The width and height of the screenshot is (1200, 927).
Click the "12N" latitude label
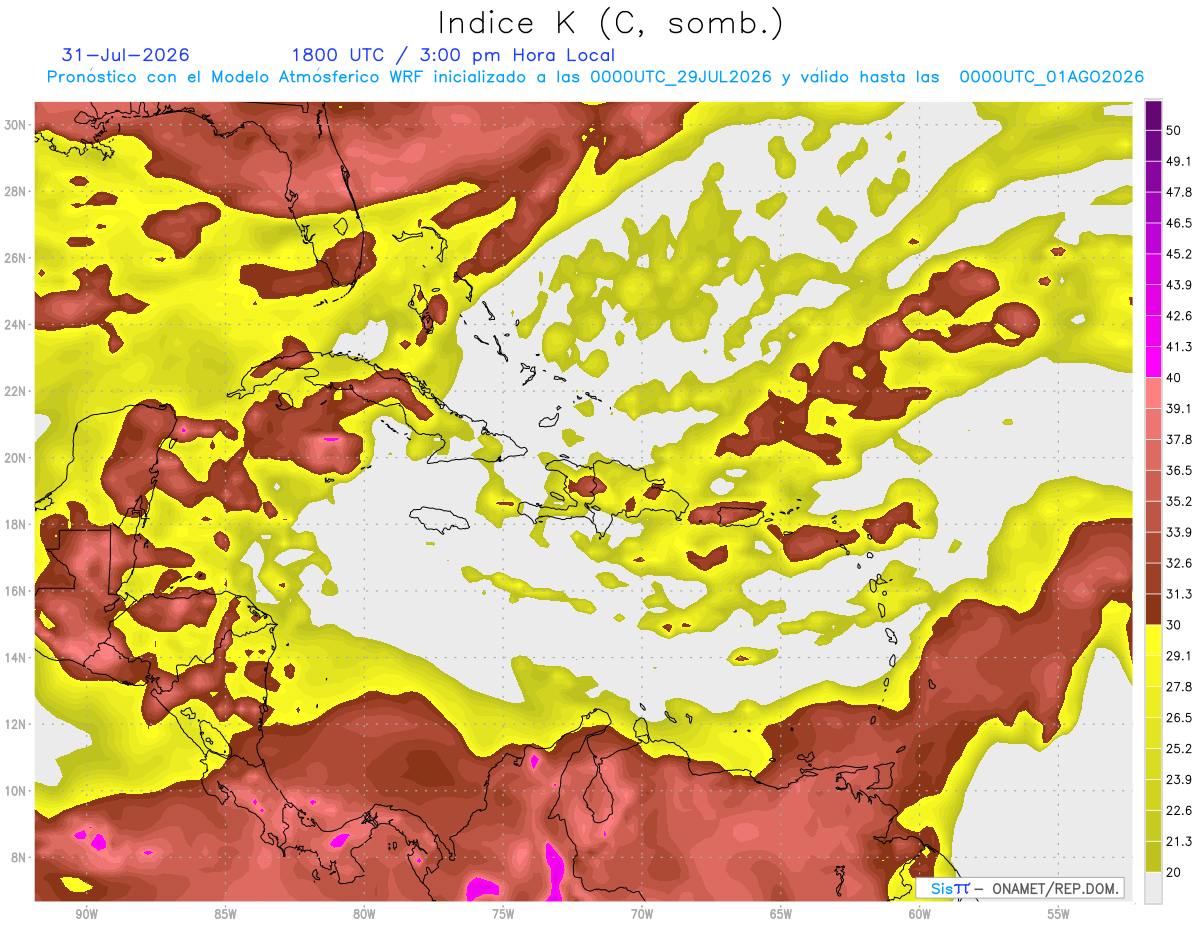pyautogui.click(x=15, y=724)
